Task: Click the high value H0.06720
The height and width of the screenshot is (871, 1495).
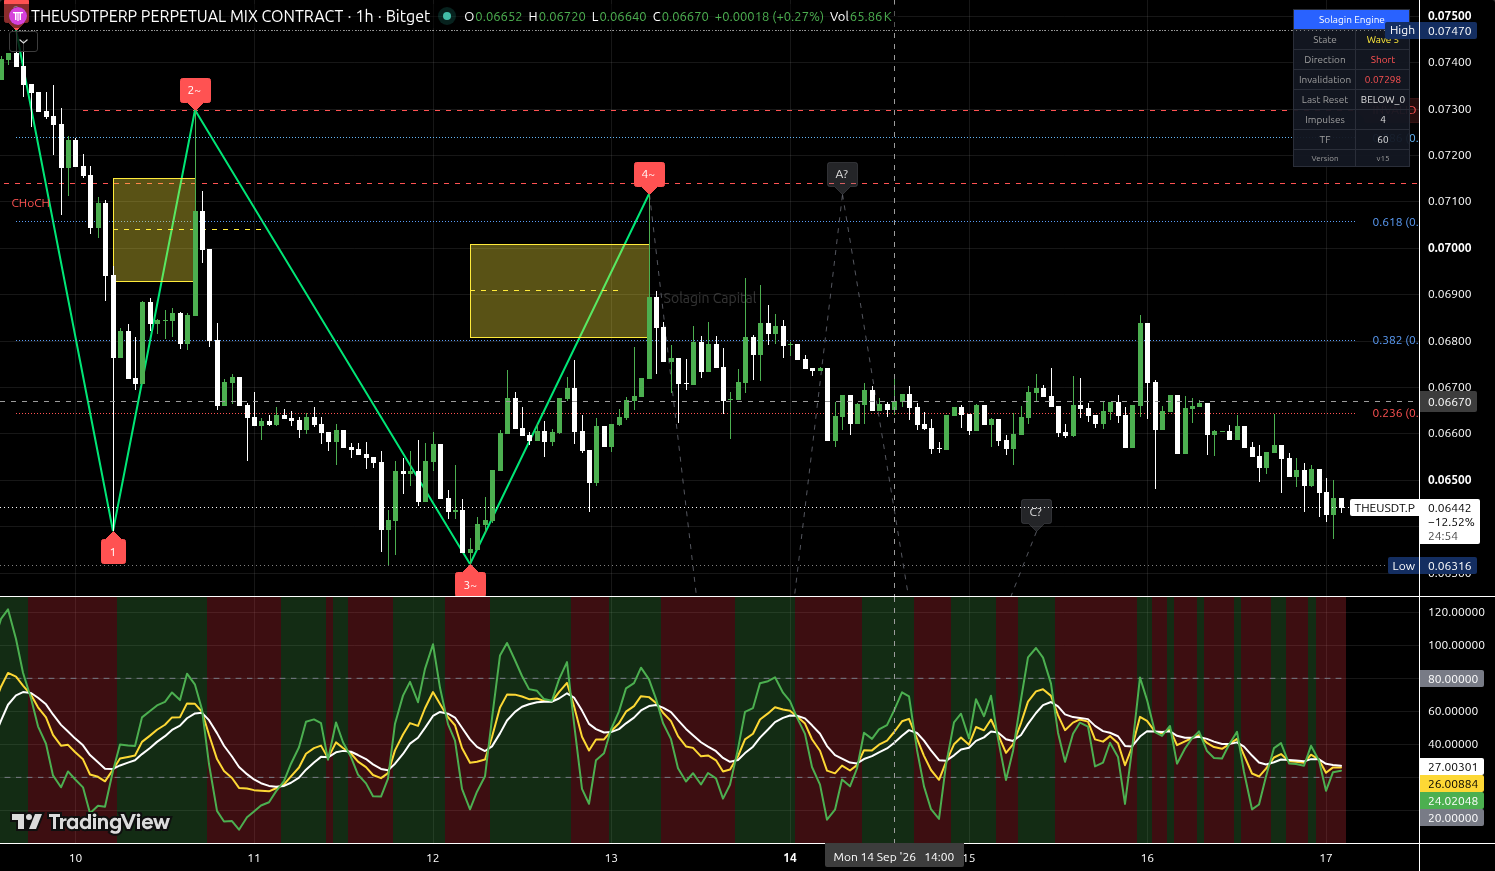Action: tap(558, 16)
